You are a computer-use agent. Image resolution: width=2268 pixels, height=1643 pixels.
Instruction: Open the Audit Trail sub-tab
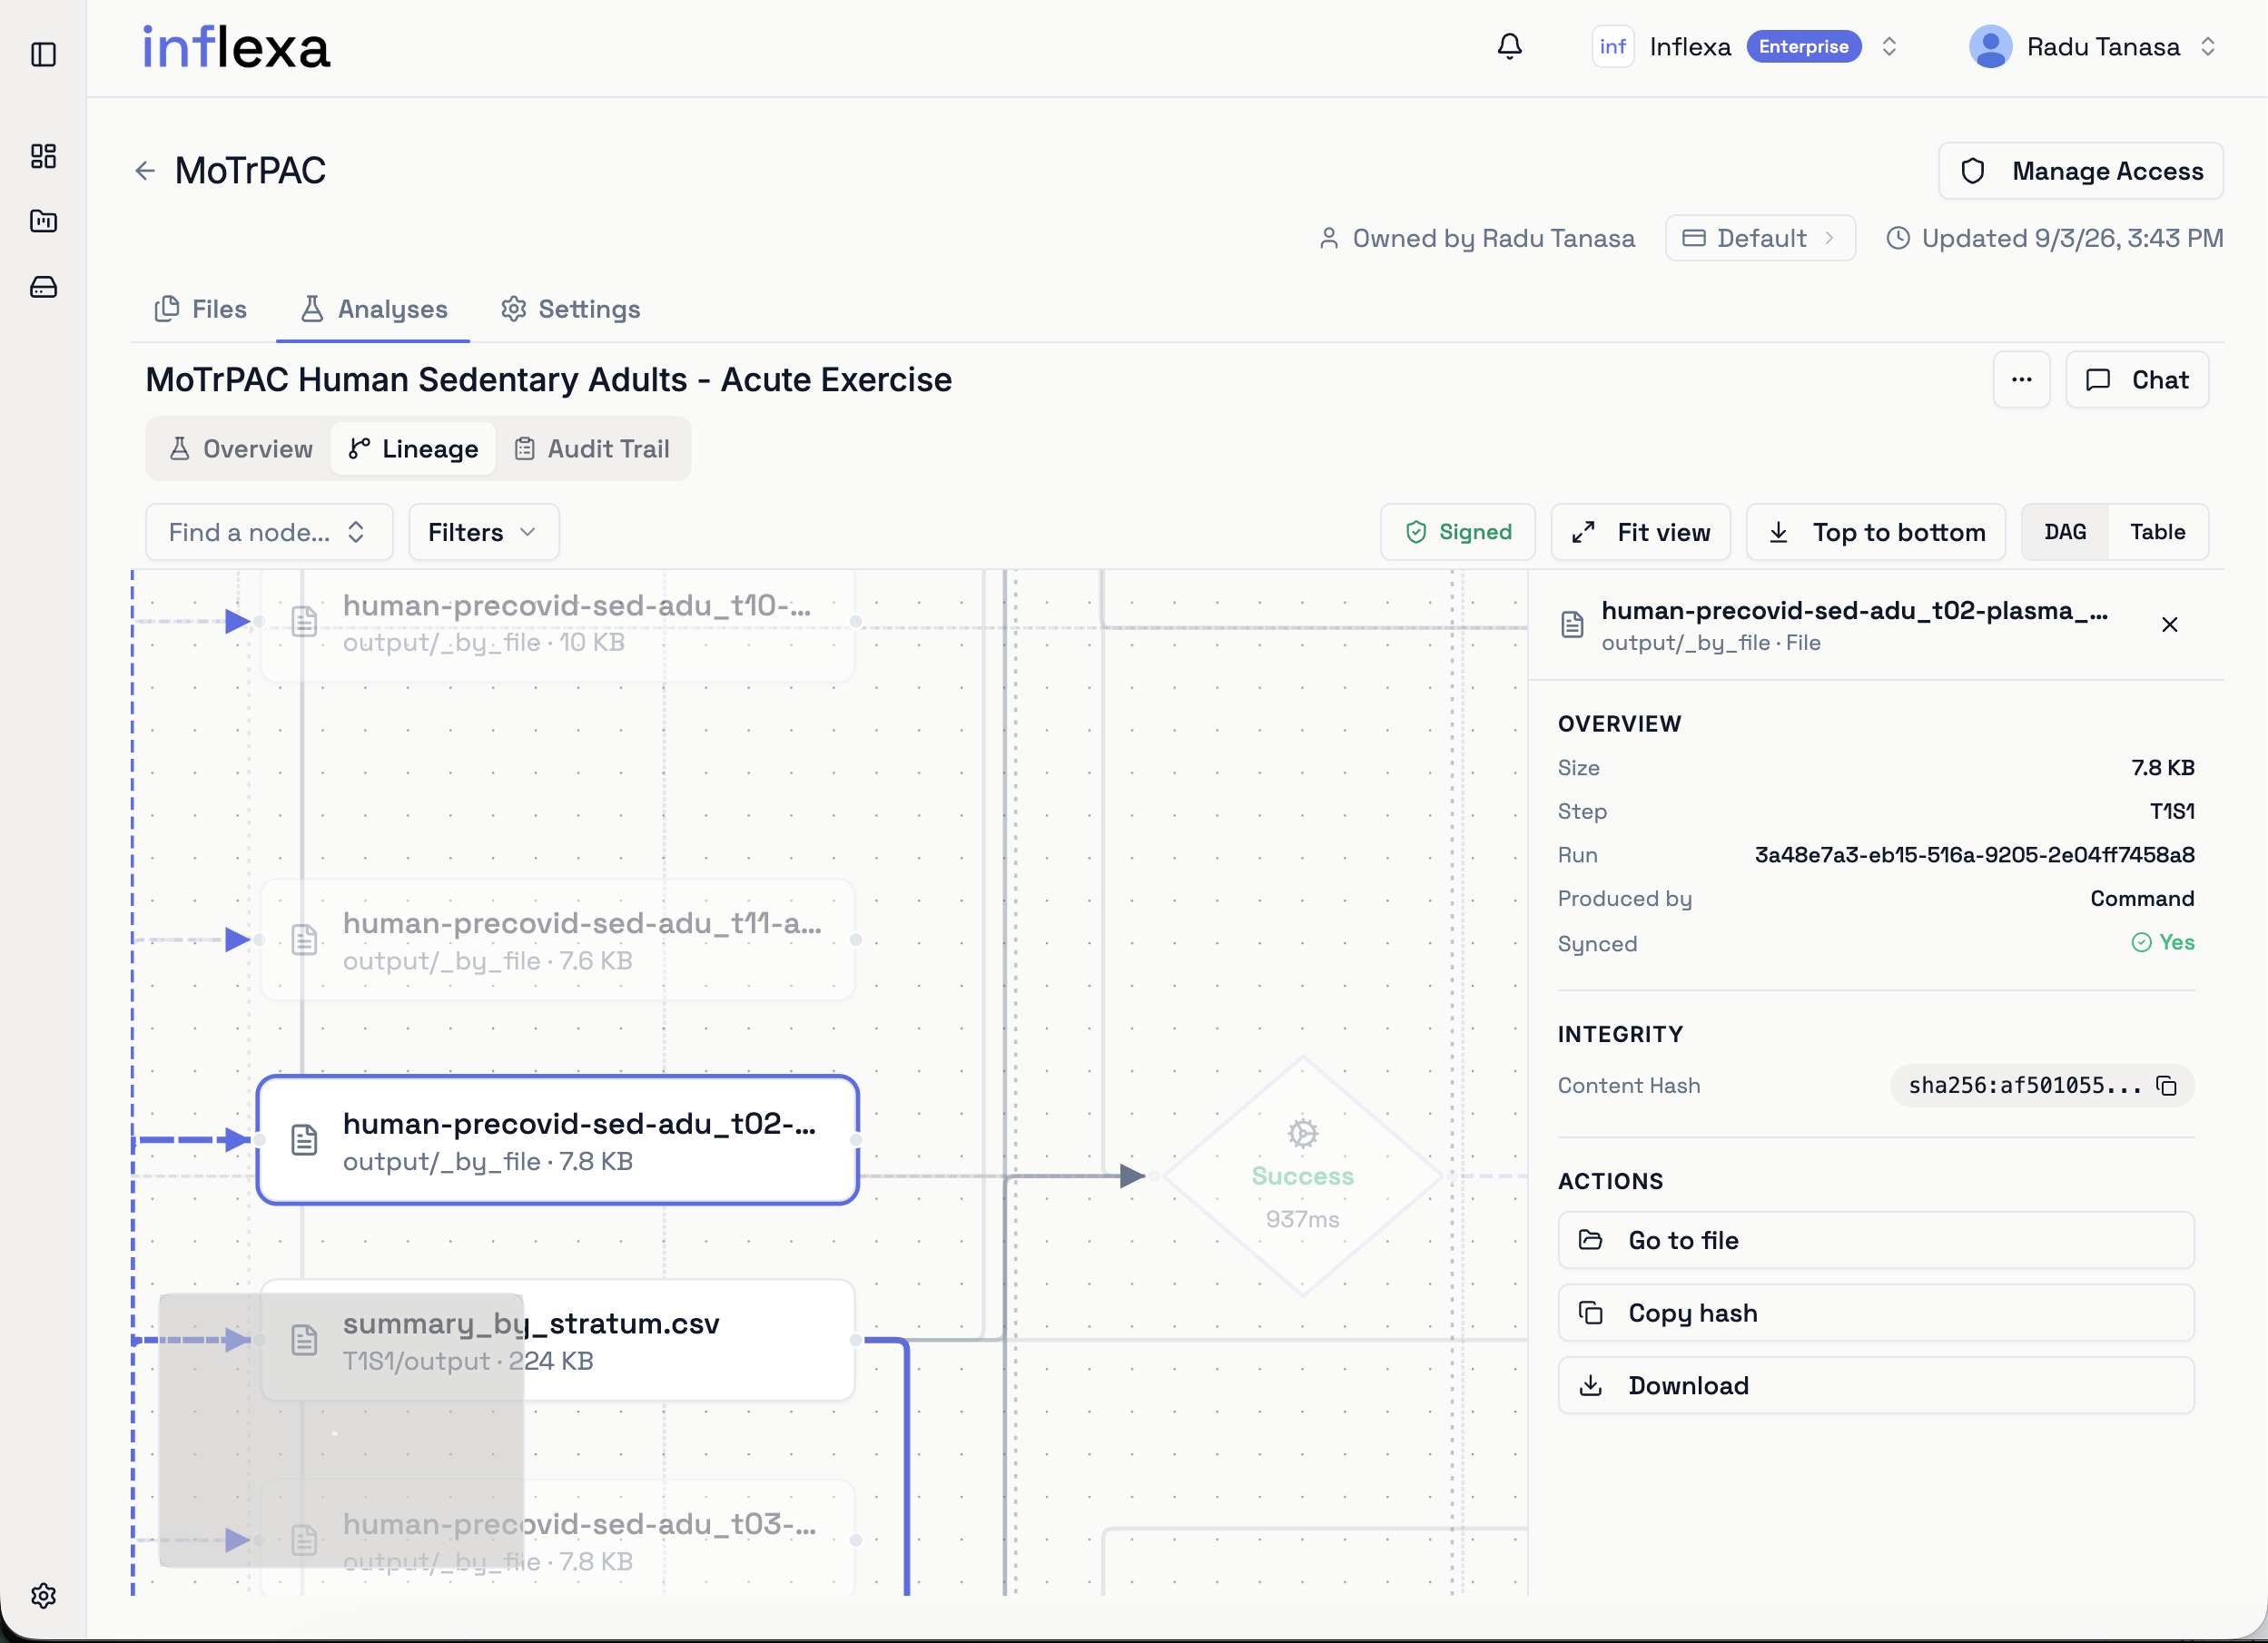(592, 449)
